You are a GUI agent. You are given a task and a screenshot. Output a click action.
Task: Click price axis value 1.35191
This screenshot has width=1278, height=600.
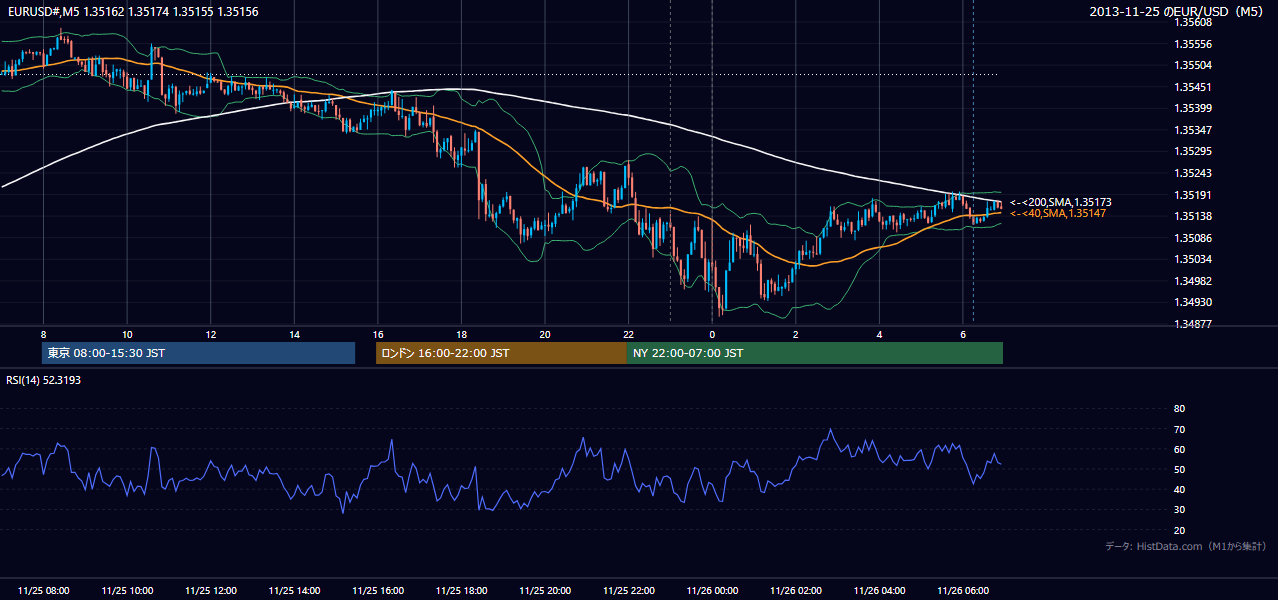click(x=1192, y=195)
